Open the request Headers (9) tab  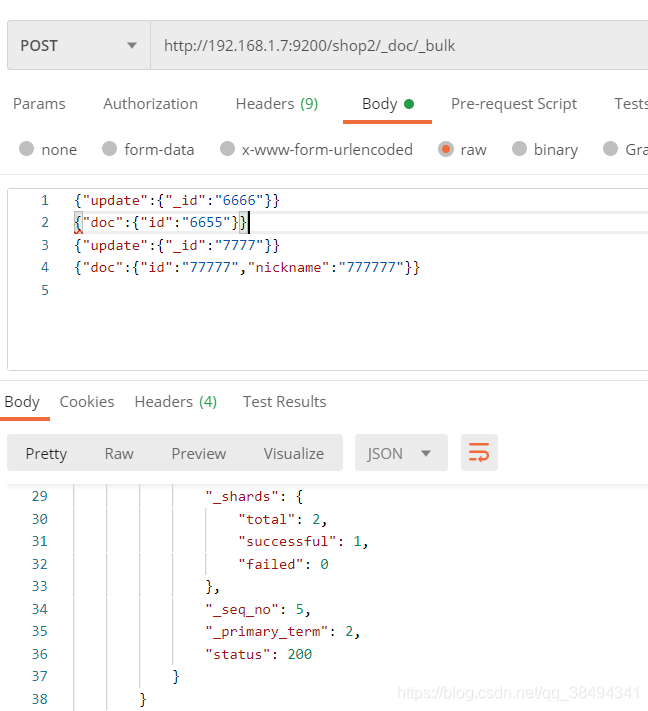click(276, 104)
